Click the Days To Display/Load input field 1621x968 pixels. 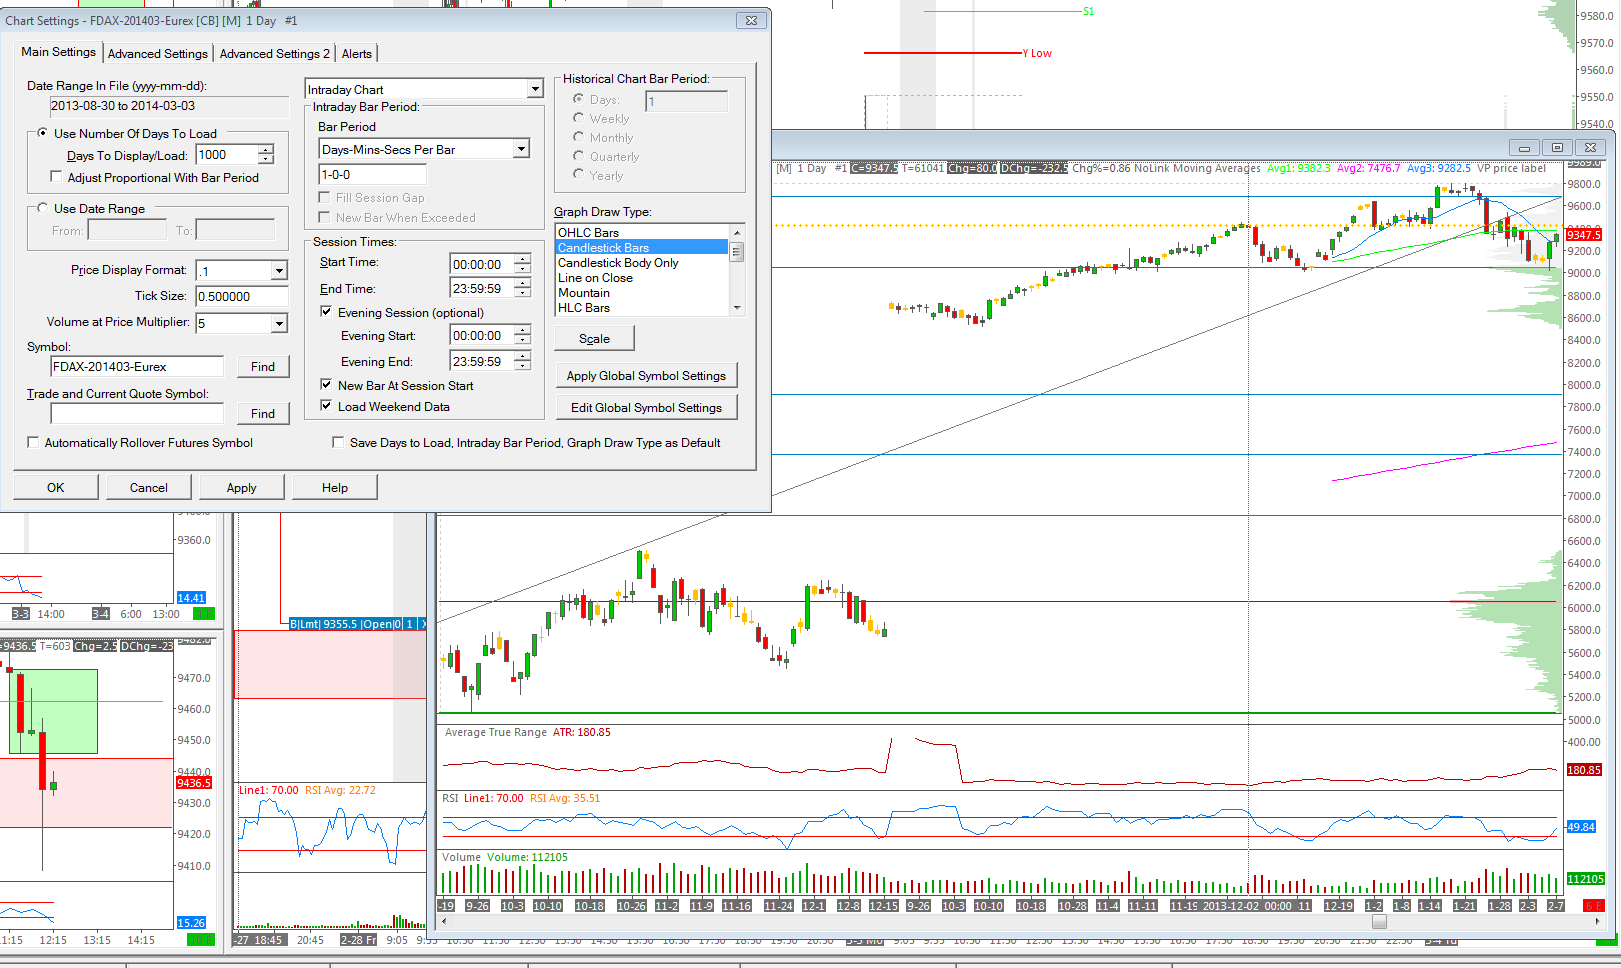click(x=227, y=155)
